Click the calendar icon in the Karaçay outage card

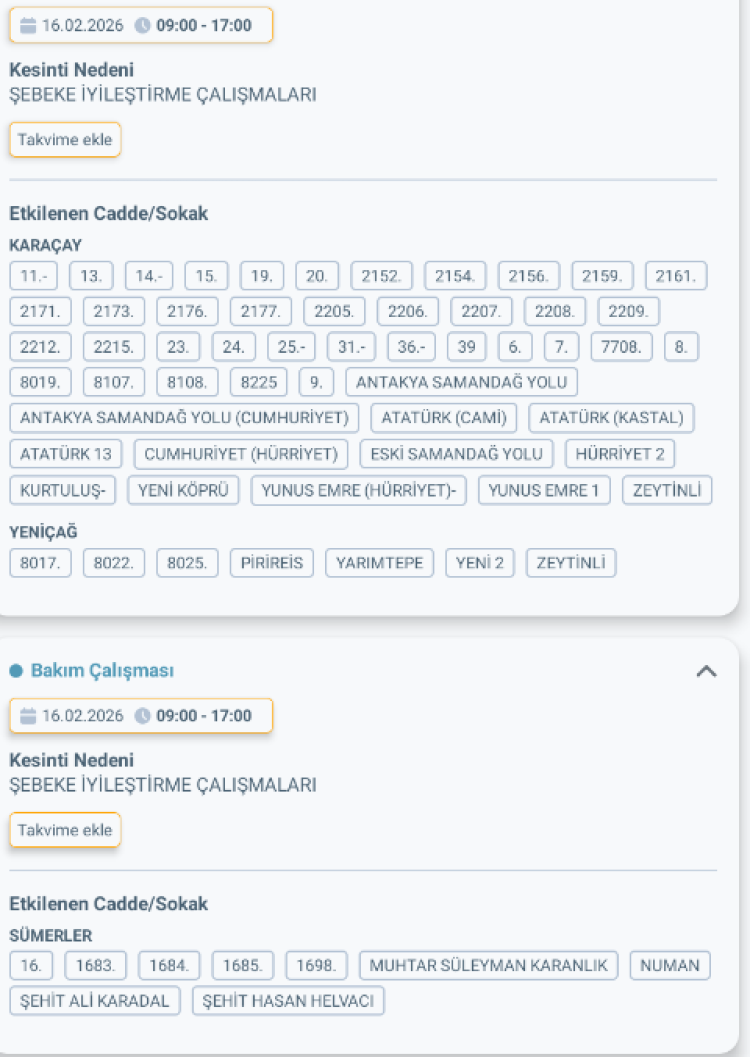[x=27, y=26]
